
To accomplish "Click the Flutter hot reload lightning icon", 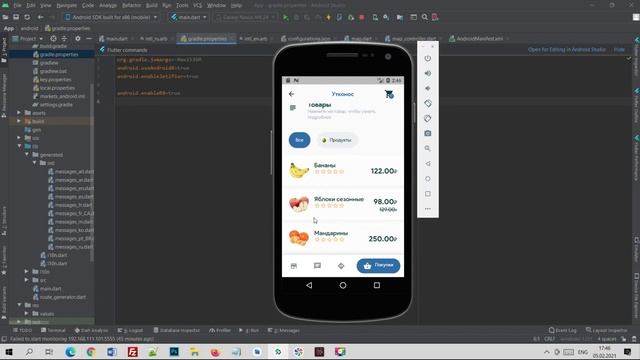I will coord(328,18).
